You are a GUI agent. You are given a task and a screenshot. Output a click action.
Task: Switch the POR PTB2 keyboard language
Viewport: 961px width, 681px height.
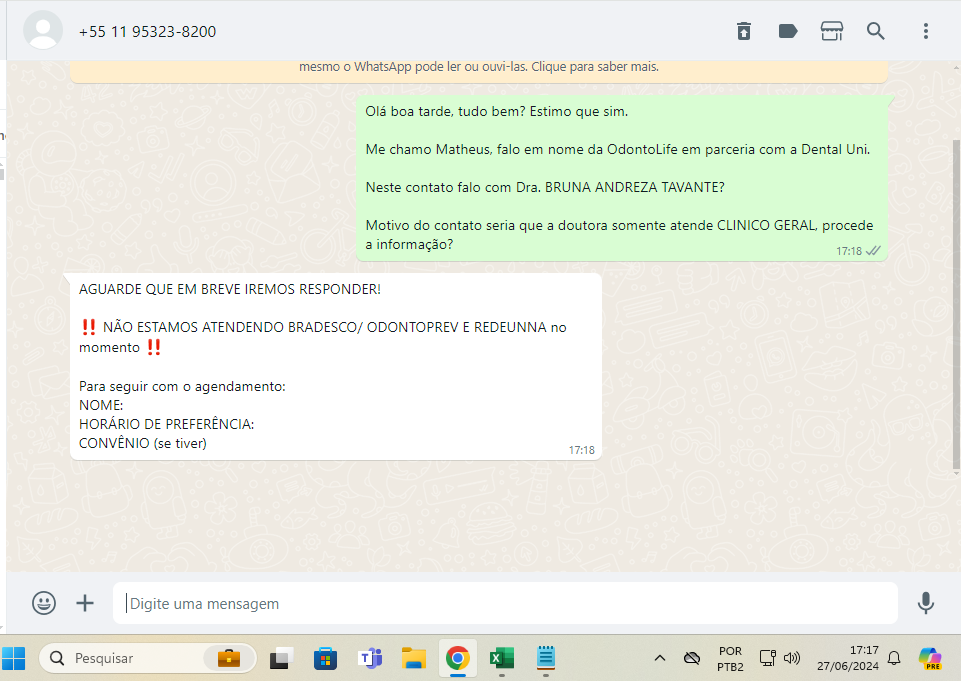click(x=730, y=657)
